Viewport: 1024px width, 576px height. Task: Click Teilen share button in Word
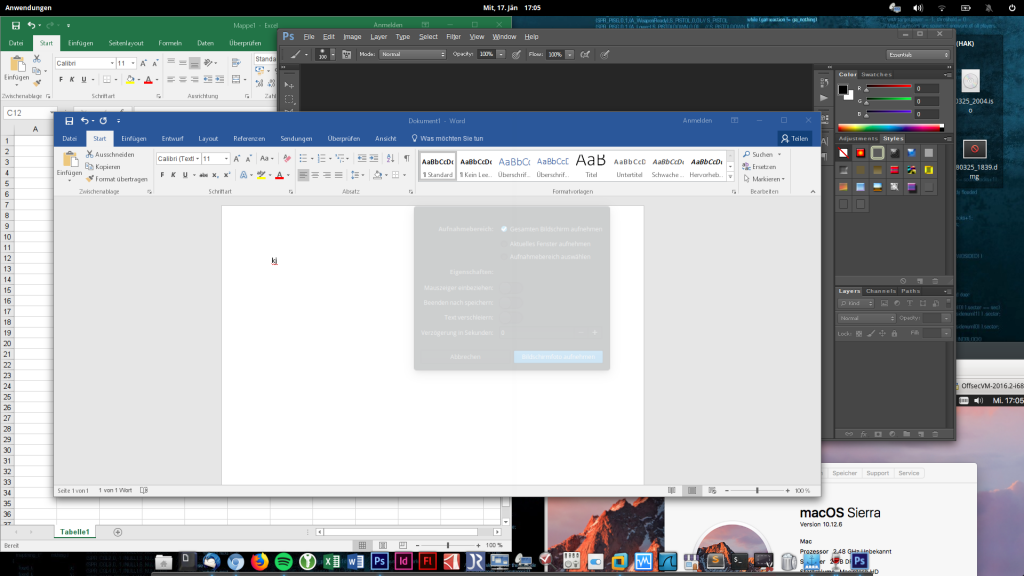click(x=795, y=138)
